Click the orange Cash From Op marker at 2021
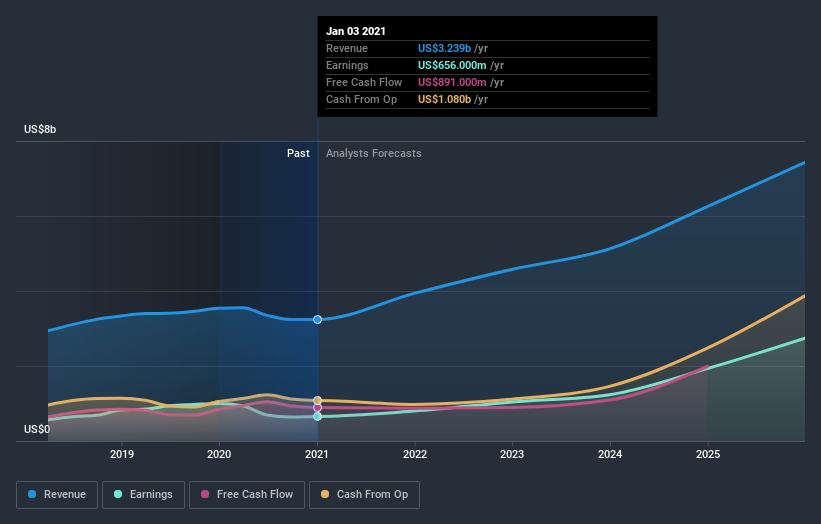This screenshot has width=821, height=524. [x=317, y=400]
